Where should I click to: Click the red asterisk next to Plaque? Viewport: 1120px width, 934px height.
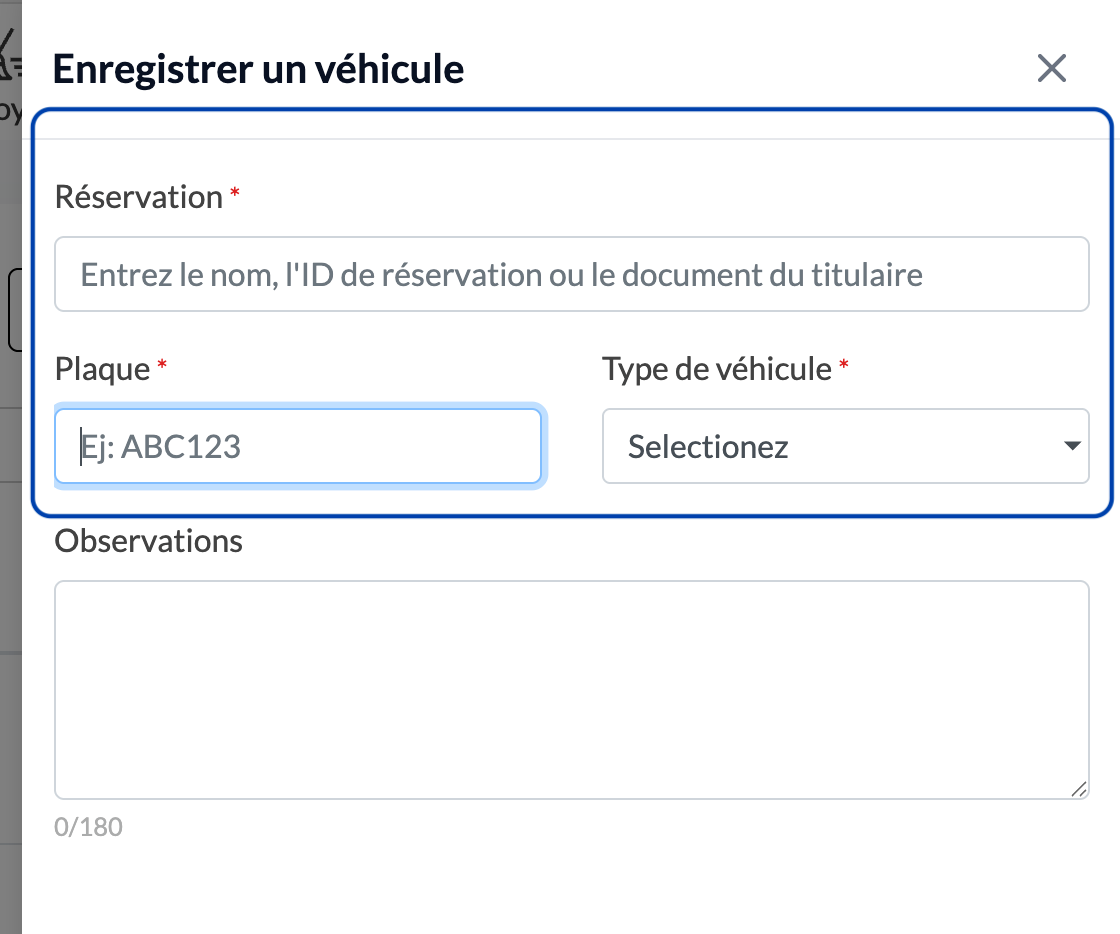[162, 365]
